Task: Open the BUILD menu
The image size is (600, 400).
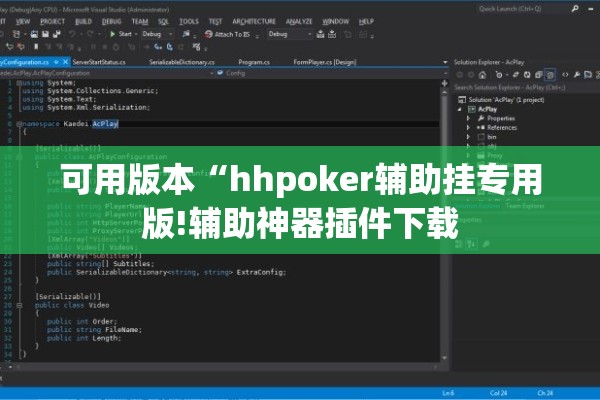Action: (83, 21)
